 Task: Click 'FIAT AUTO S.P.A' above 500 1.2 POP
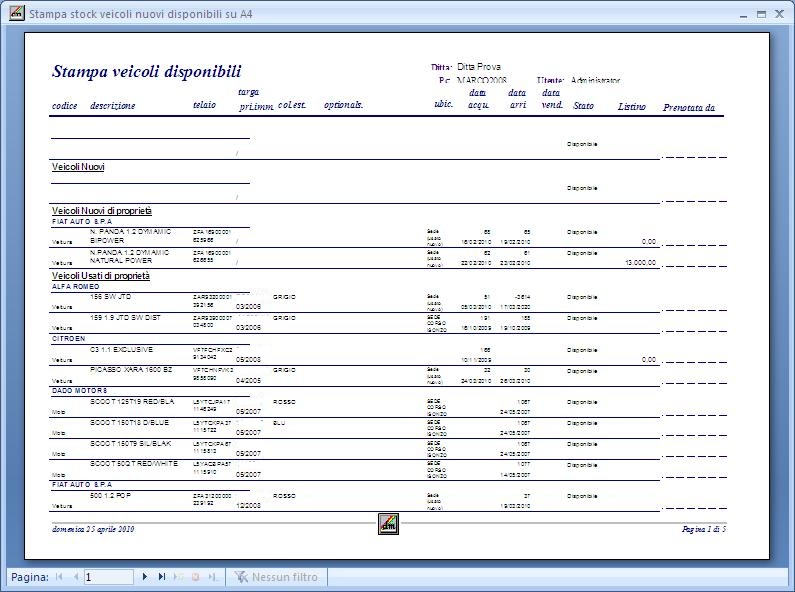(x=82, y=485)
